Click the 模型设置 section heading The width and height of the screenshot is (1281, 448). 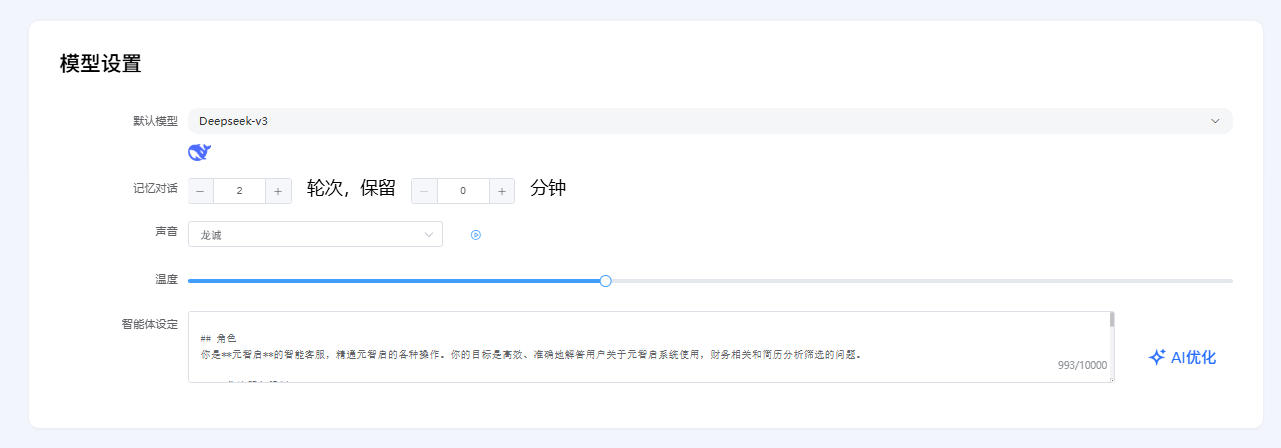tap(100, 64)
